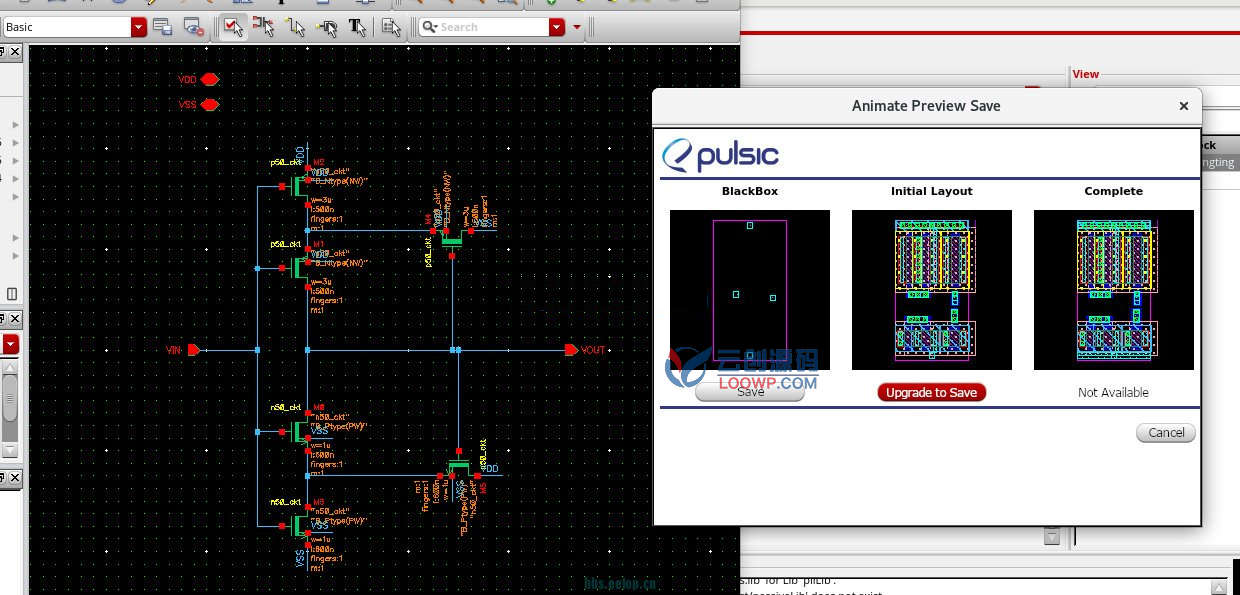This screenshot has width=1240, height=595.
Task: Click the scroll-down arrow below the dialog
Action: click(x=1052, y=537)
